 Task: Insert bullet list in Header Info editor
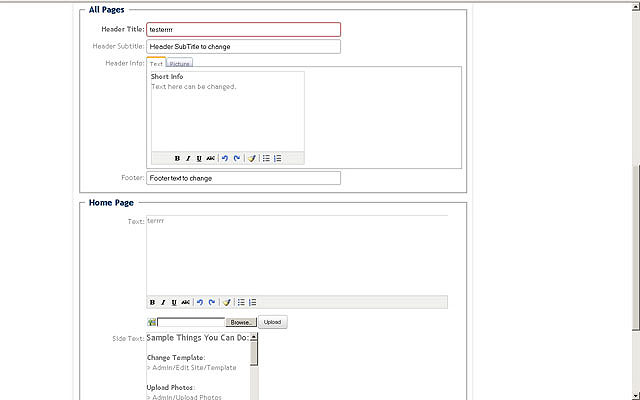coord(266,158)
